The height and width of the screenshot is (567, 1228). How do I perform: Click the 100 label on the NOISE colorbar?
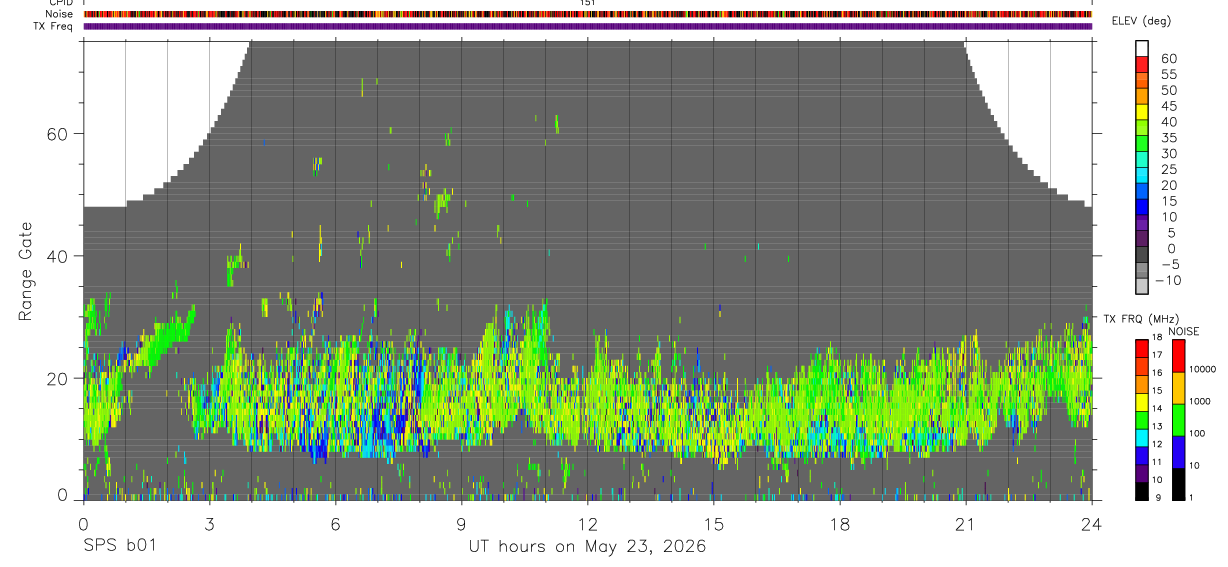tap(1198, 433)
